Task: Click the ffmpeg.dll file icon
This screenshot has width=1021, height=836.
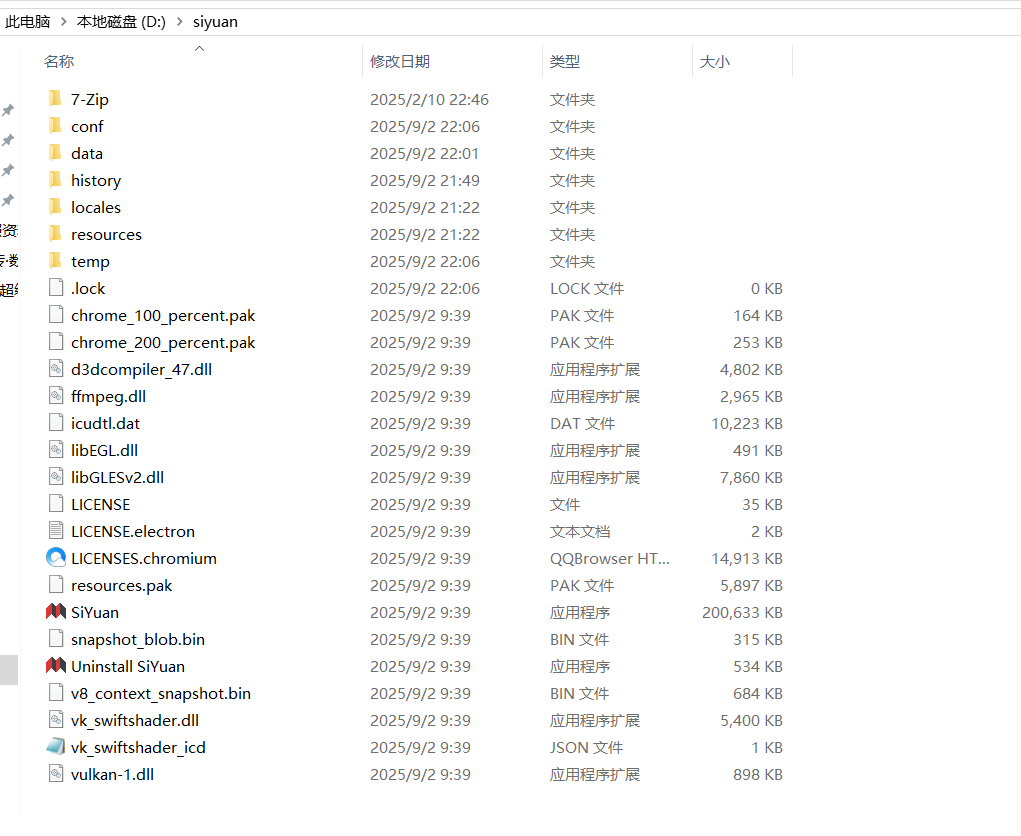Action: point(56,396)
